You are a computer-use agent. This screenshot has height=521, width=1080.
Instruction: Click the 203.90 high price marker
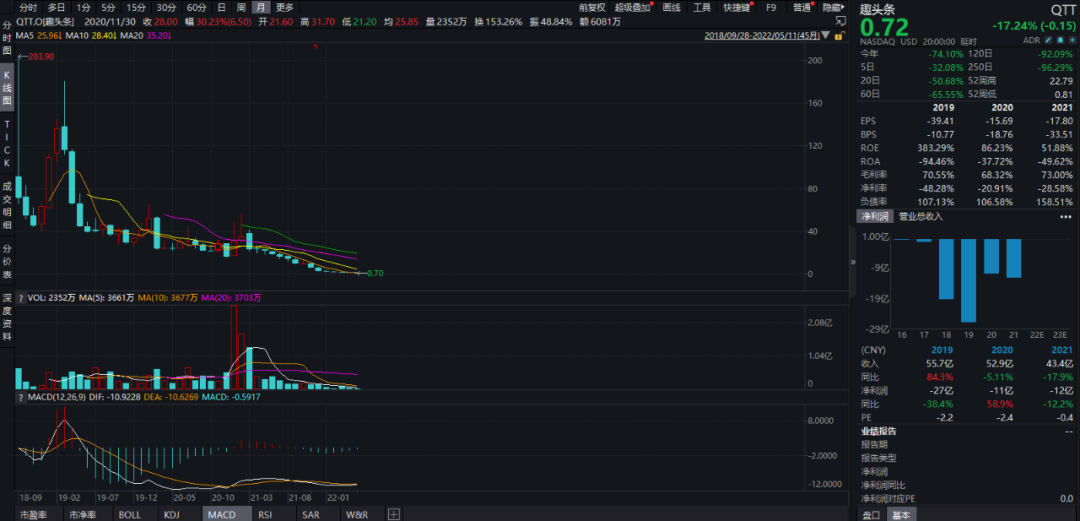(41, 56)
